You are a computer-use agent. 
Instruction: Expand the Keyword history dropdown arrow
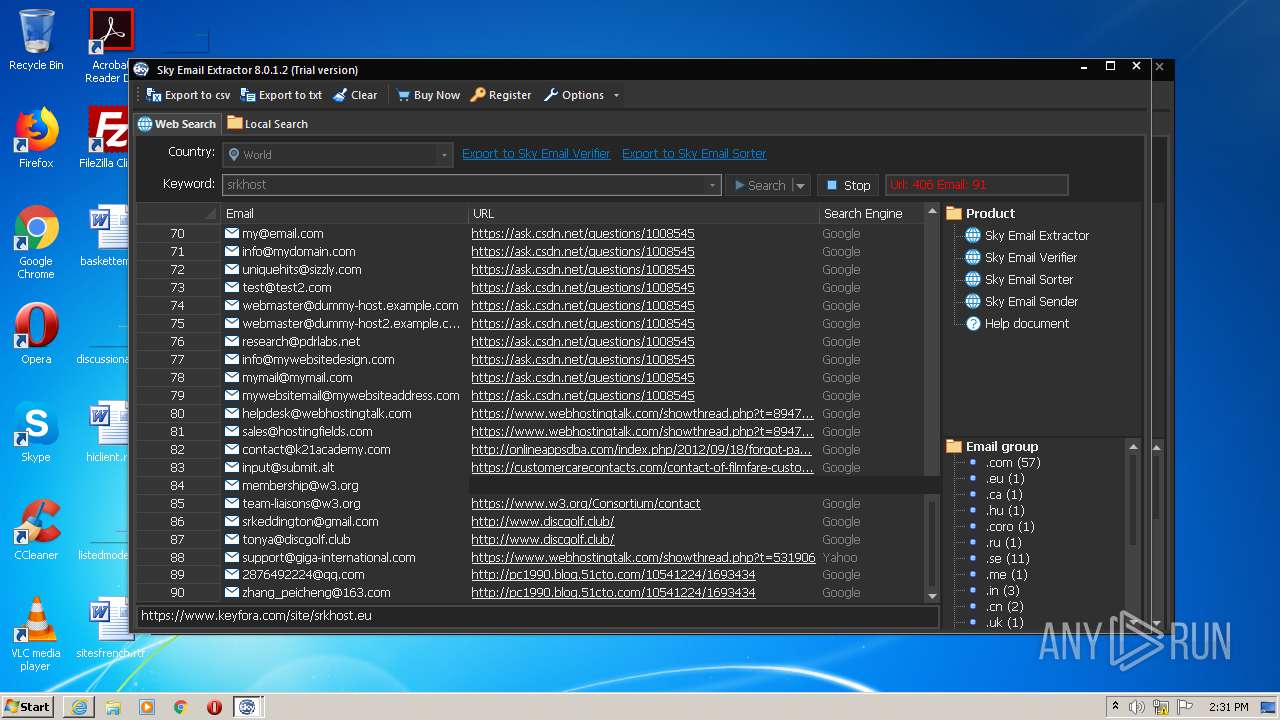[x=713, y=185]
